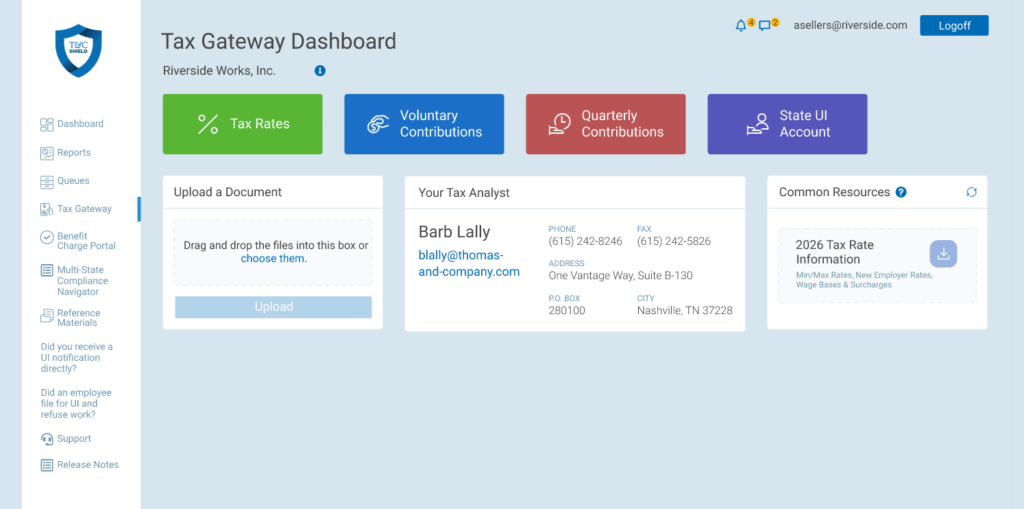Screen dimensions: 1024x509
Task: Download 2026 Tax Rate Information
Action: 943,254
